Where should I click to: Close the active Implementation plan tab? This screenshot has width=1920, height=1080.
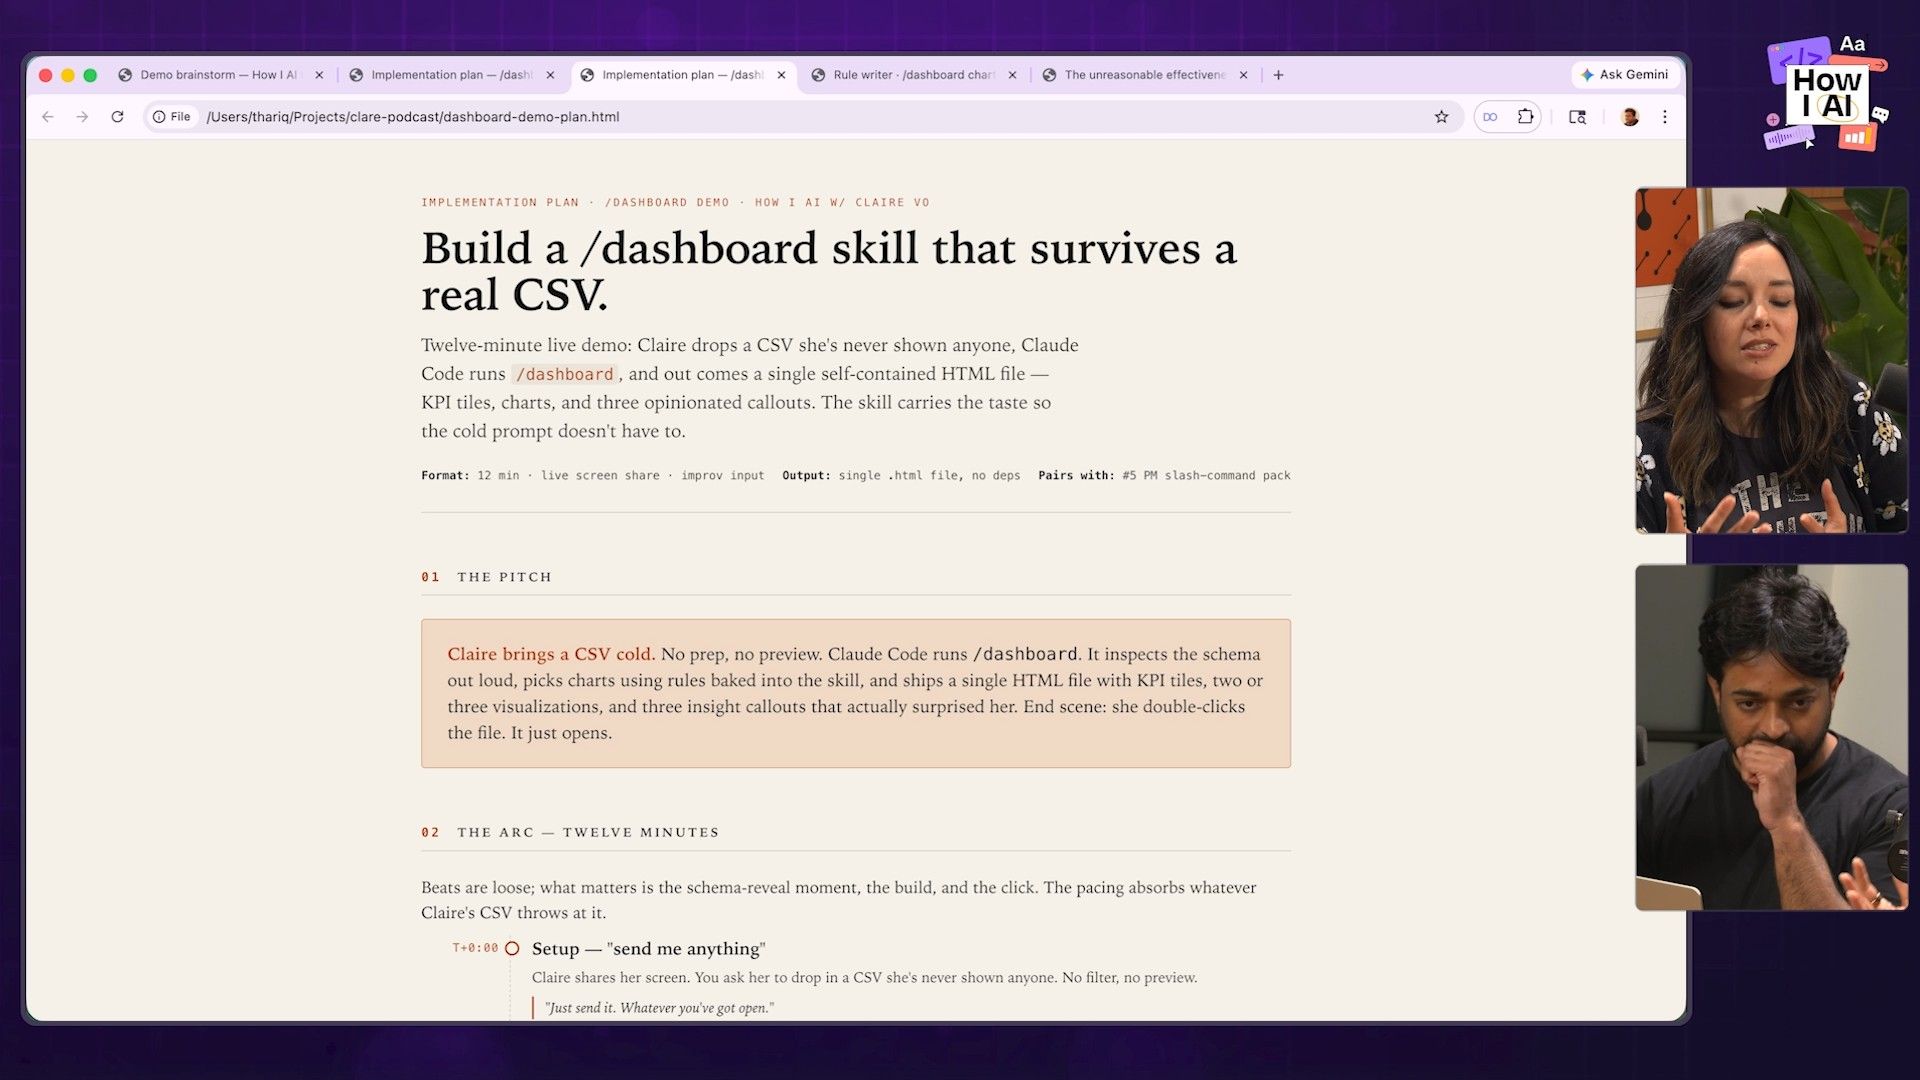click(x=781, y=75)
